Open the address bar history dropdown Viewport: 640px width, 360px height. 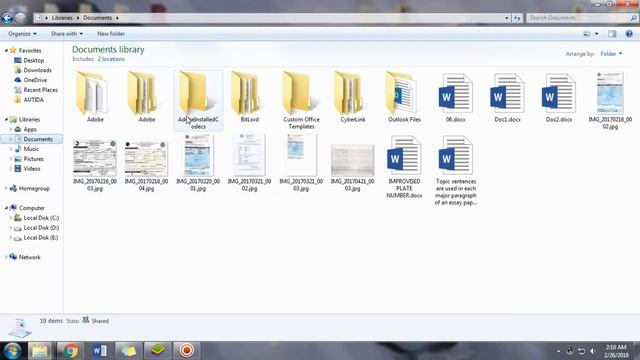[x=507, y=18]
